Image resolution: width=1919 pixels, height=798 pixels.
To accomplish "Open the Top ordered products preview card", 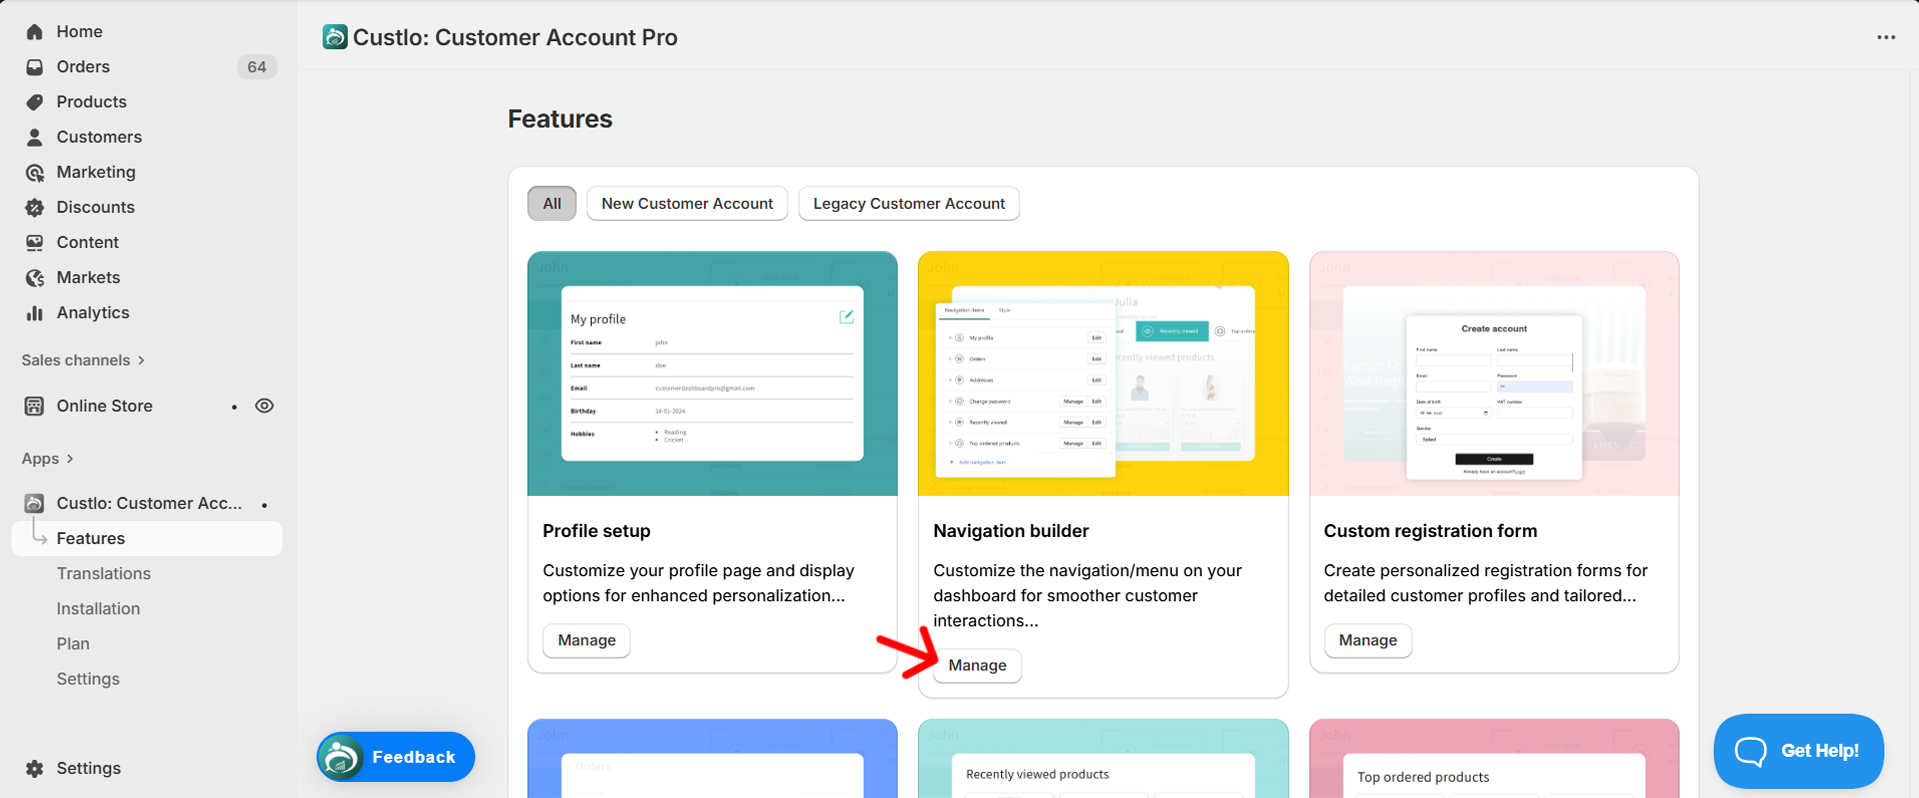I will tap(1494, 759).
